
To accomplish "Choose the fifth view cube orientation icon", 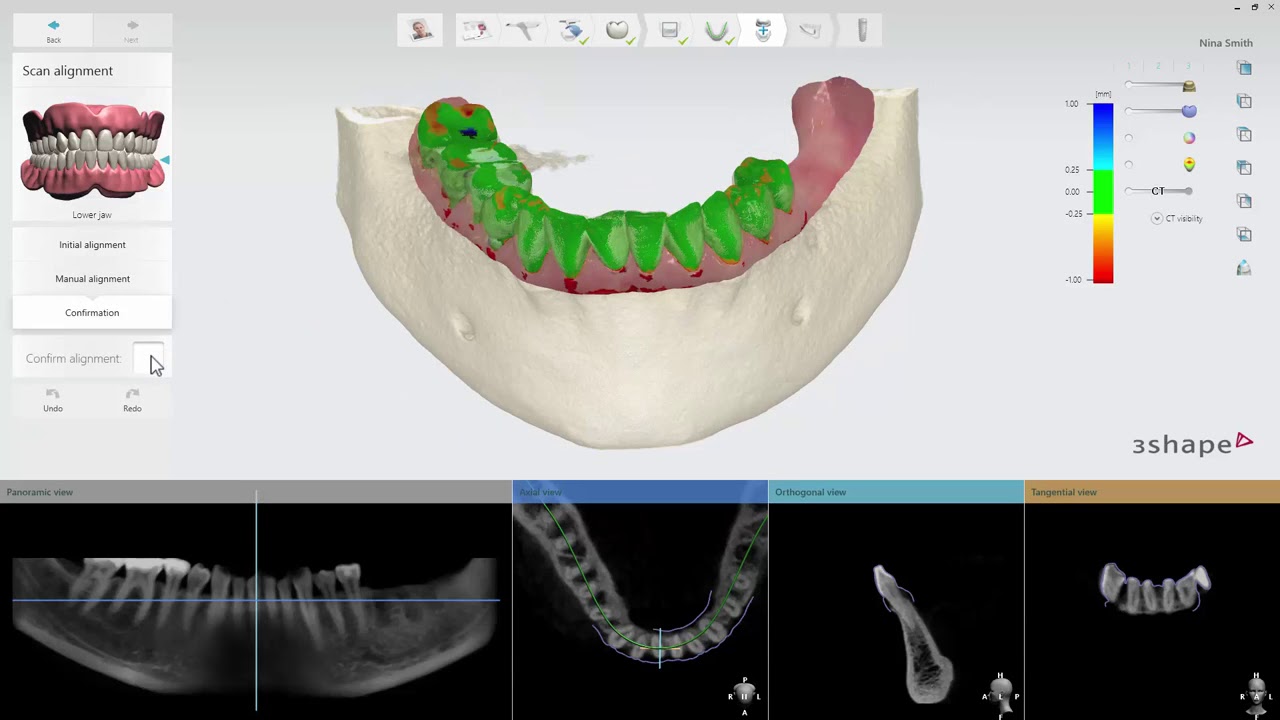I will pyautogui.click(x=1244, y=201).
